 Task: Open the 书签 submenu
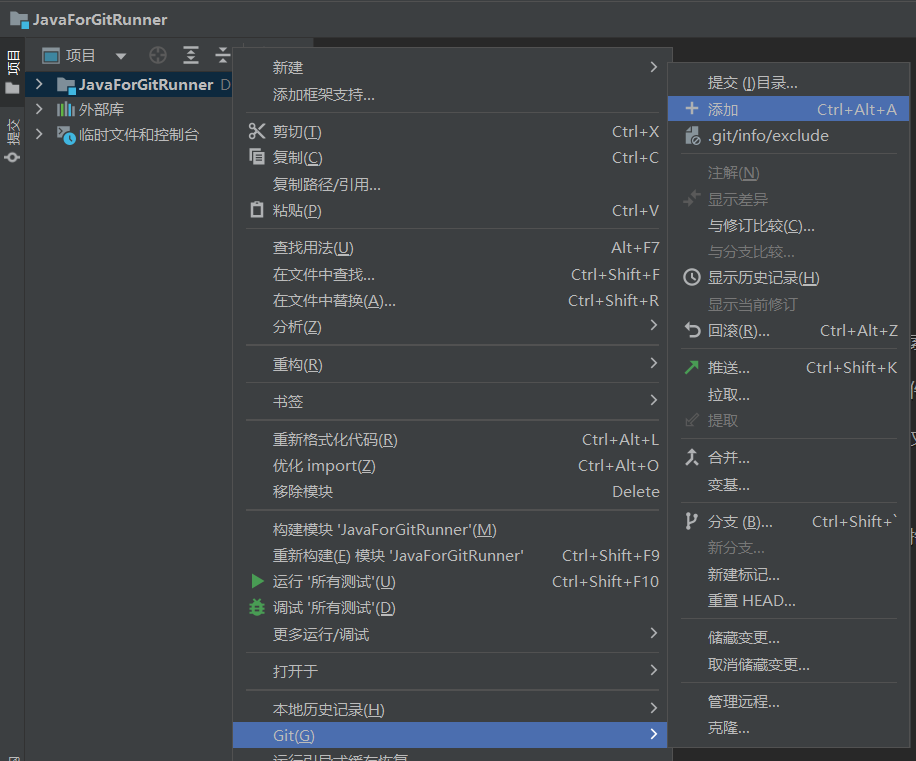point(450,401)
